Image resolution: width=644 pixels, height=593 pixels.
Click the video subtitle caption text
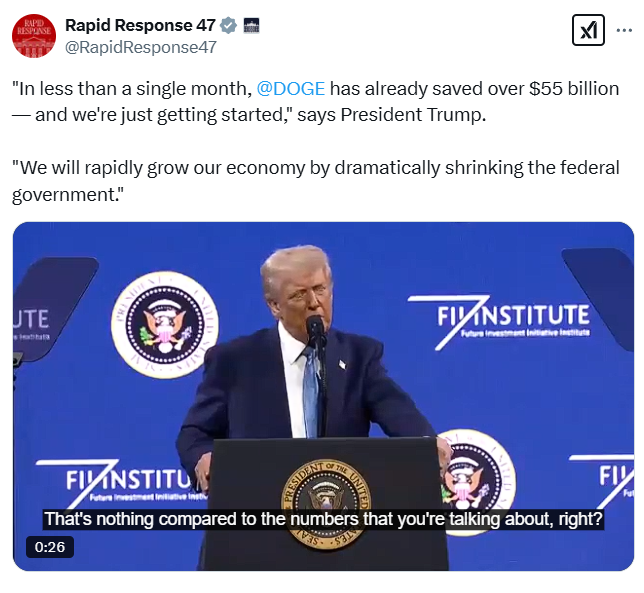(x=323, y=519)
